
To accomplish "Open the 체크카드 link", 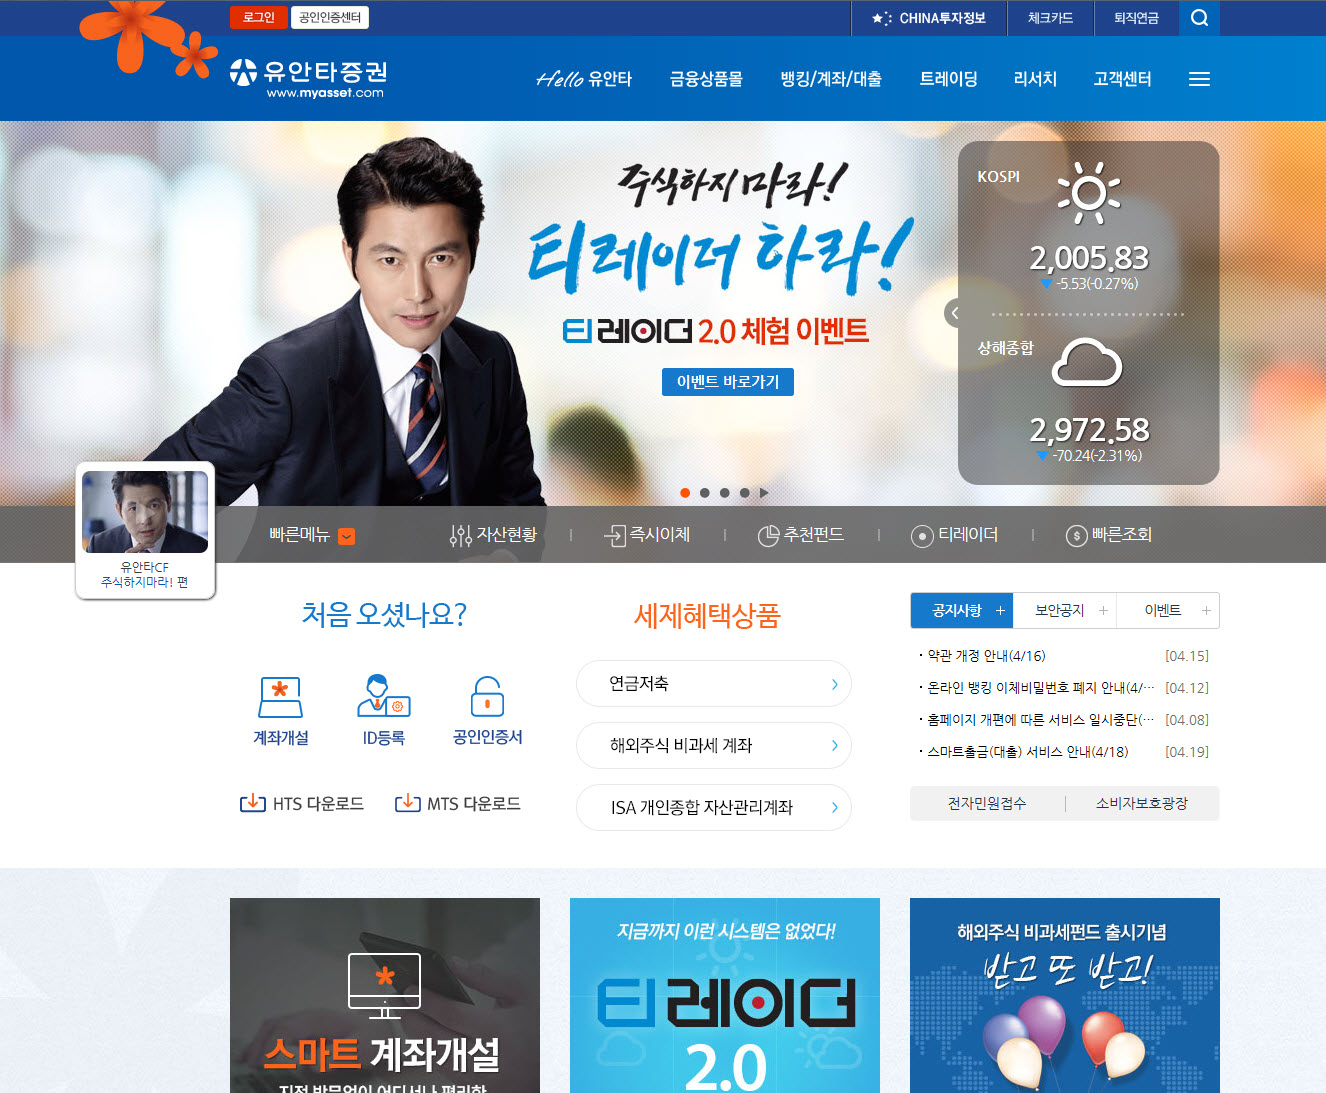I will (1050, 18).
